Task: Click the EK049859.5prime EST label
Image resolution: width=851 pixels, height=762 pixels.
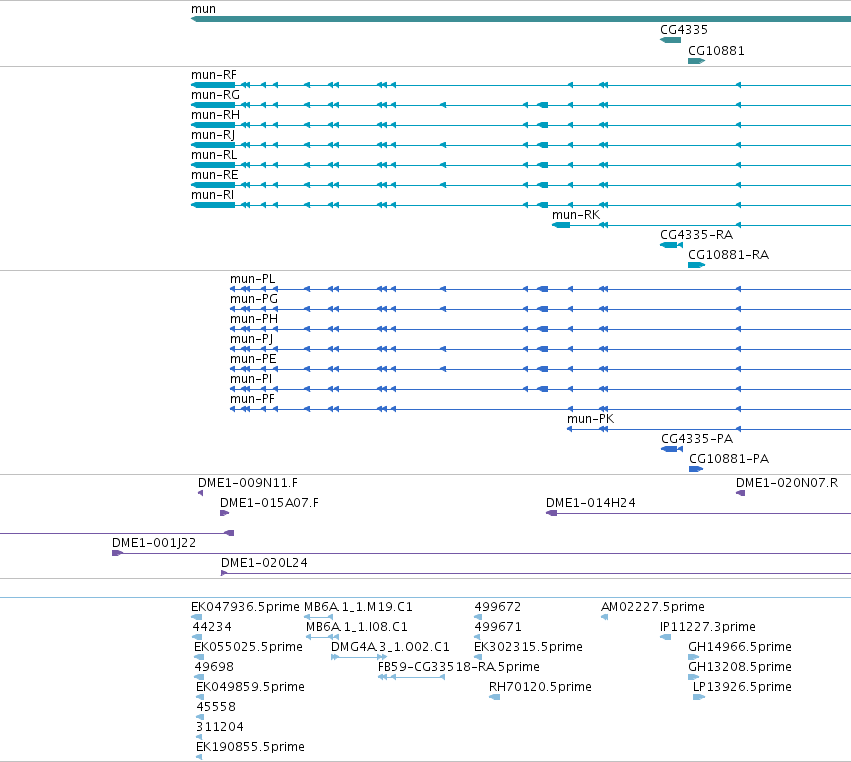Action: [x=250, y=687]
